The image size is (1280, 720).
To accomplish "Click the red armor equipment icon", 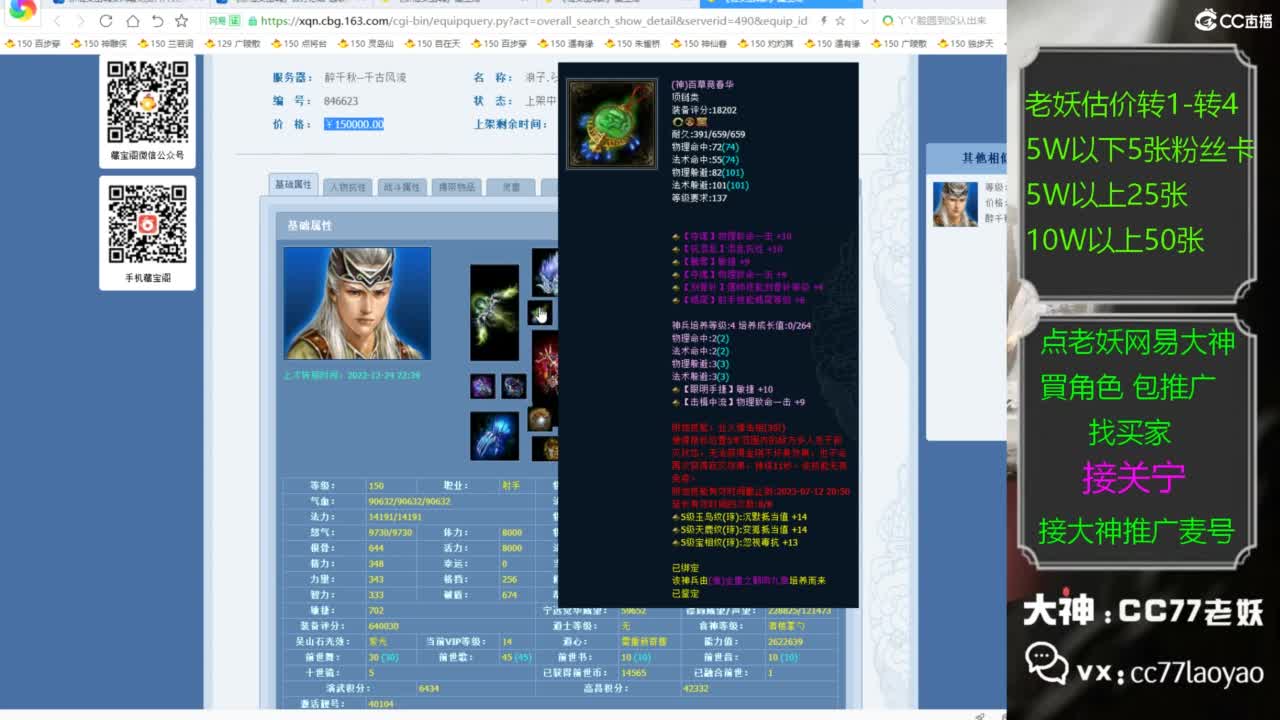I will [546, 367].
